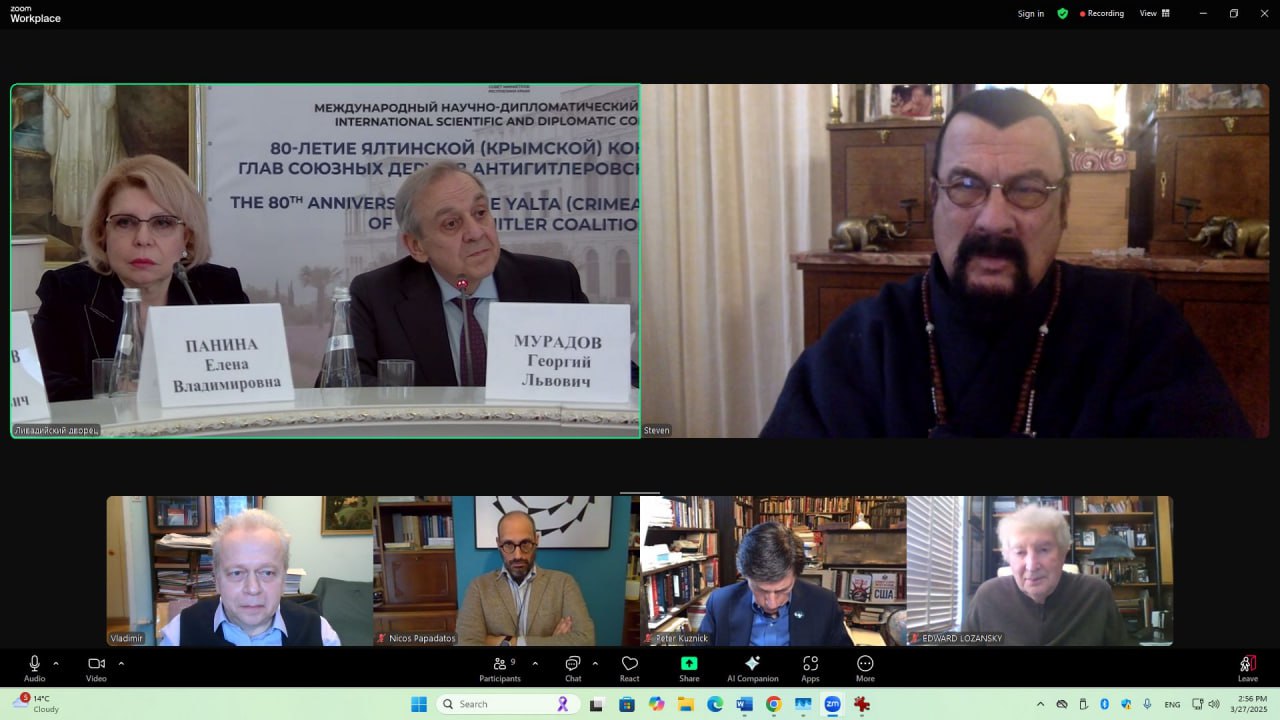Open the React emoji reactions
The width and height of the screenshot is (1280, 720).
click(x=629, y=667)
